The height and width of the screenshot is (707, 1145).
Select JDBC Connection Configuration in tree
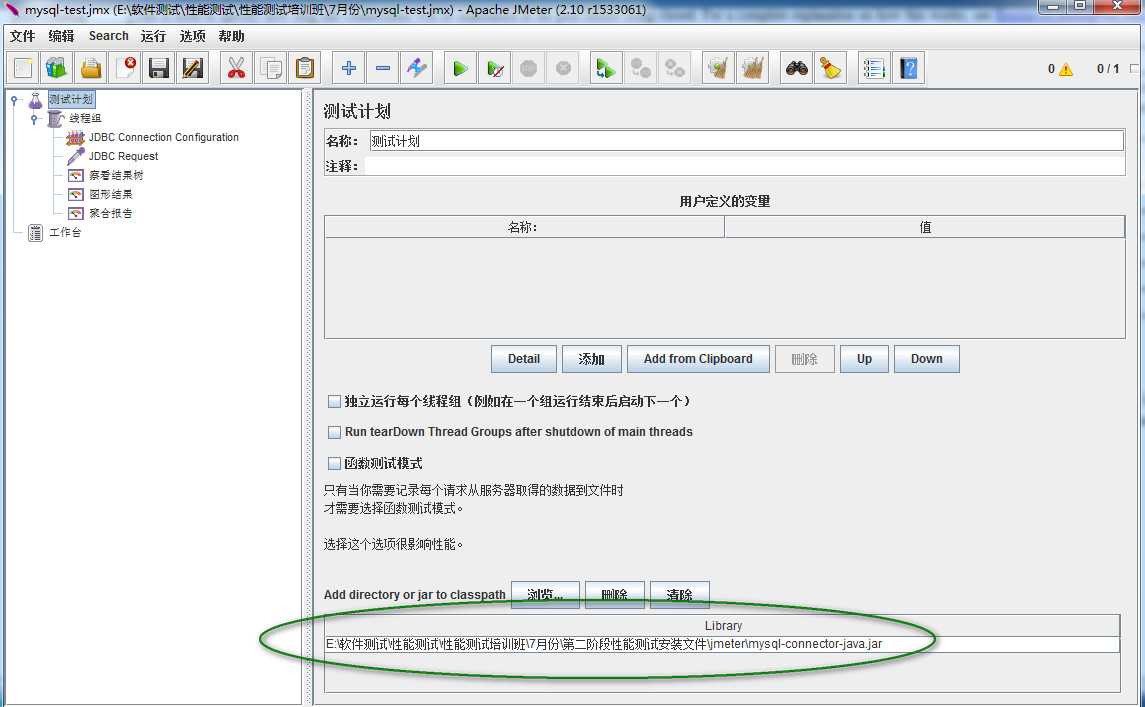164,137
